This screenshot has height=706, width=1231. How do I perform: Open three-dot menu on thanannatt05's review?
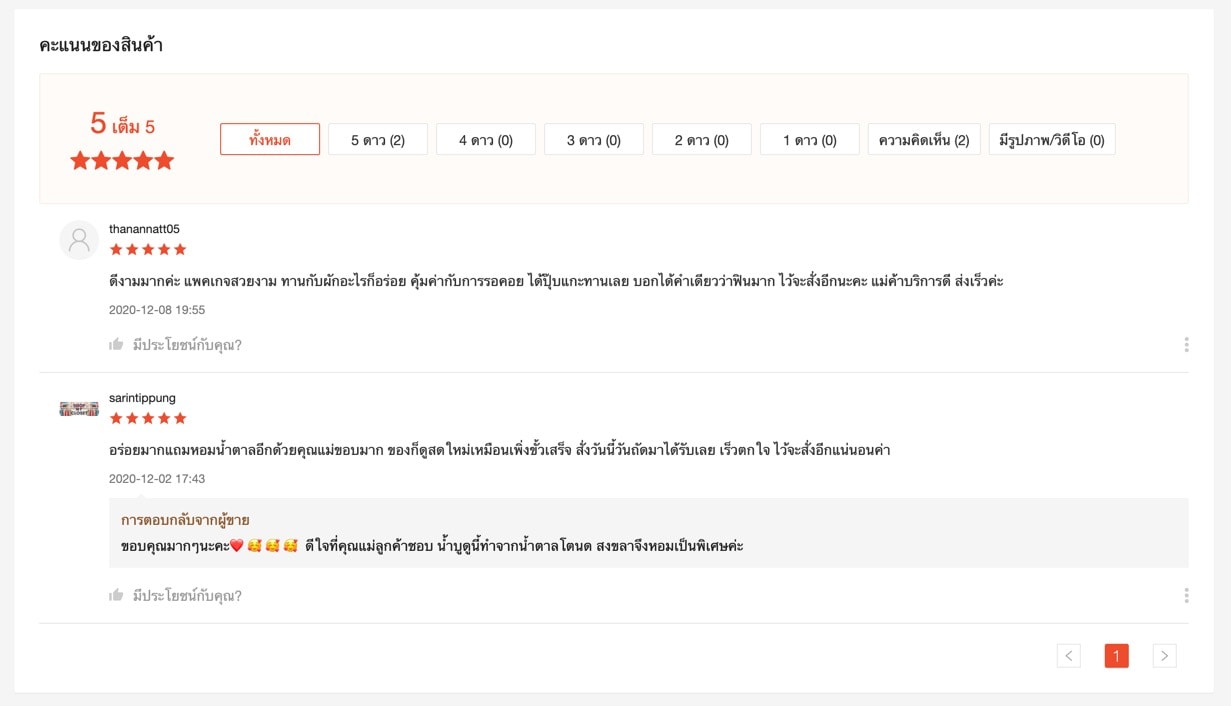point(1186,345)
